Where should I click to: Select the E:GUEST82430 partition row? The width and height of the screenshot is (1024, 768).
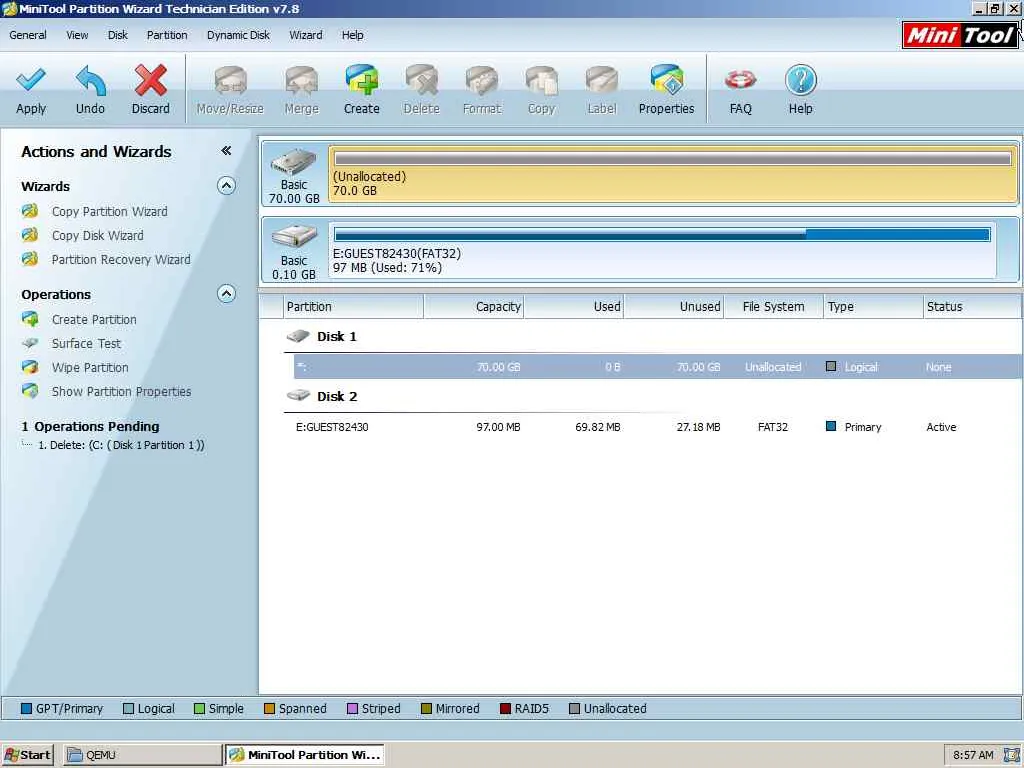click(x=658, y=426)
